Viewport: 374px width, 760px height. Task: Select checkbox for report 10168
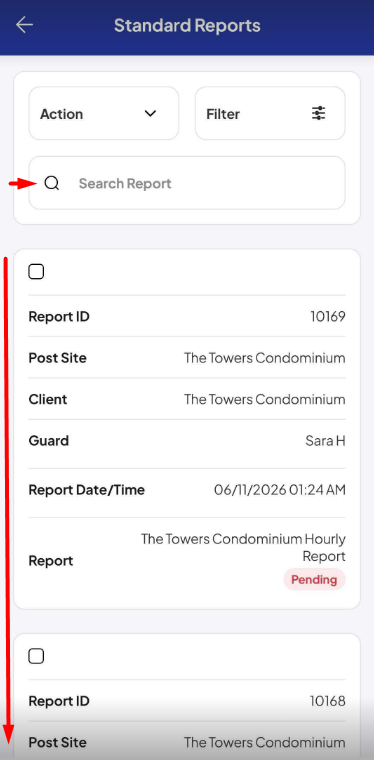click(36, 656)
